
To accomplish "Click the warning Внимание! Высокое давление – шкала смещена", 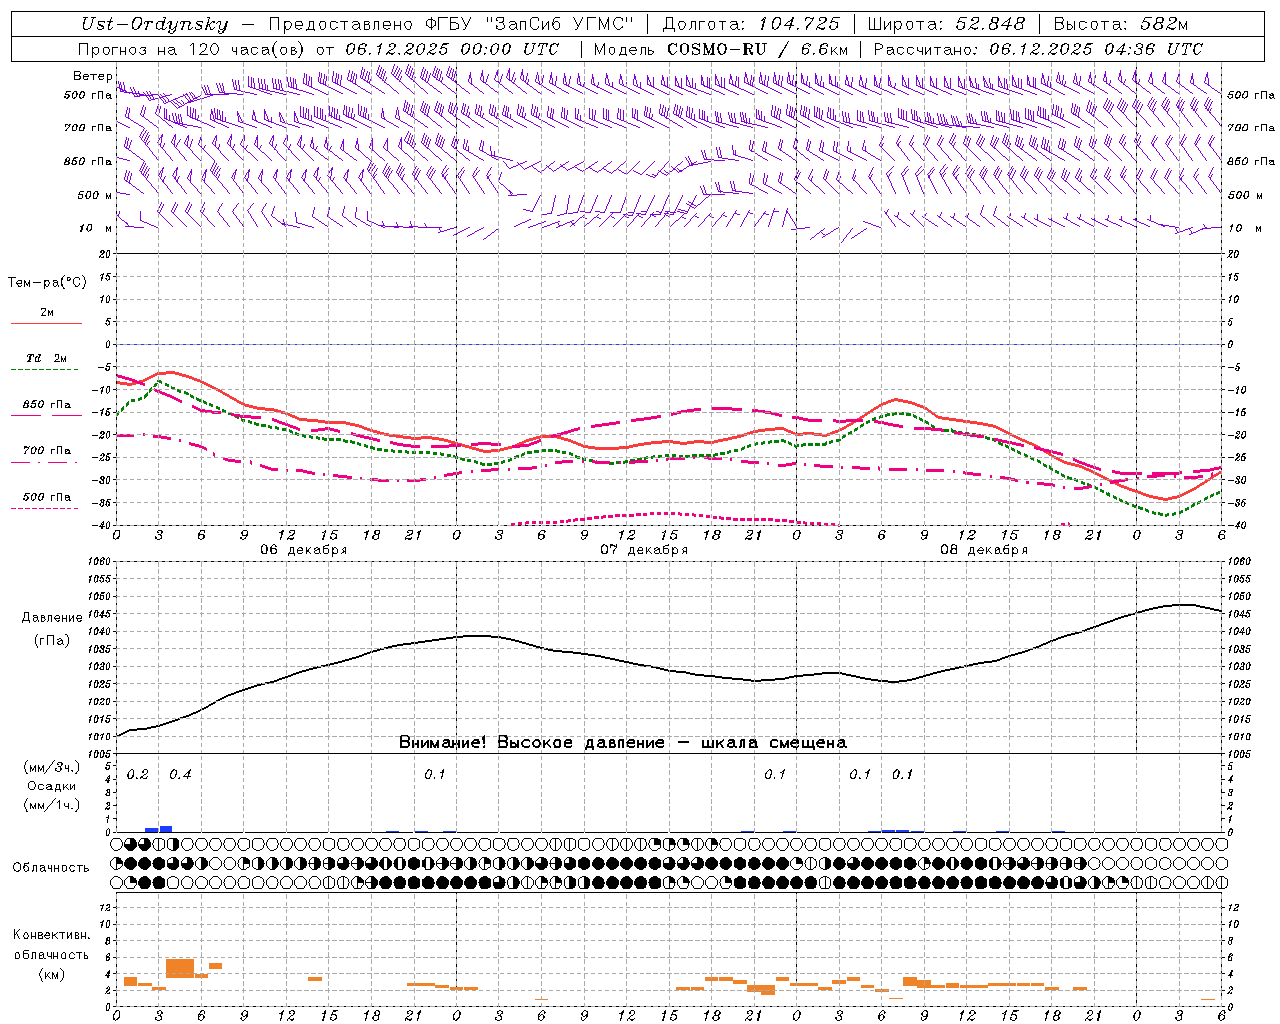I will pyautogui.click(x=623, y=743).
